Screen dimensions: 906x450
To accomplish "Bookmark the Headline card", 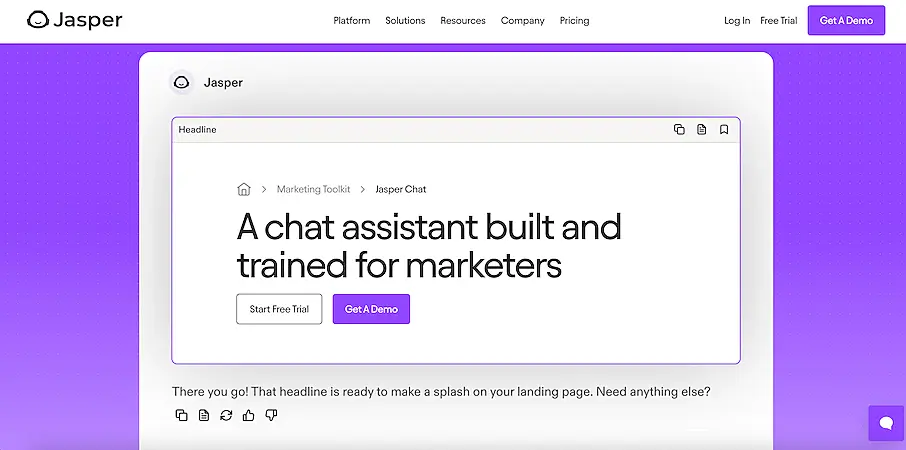I will (x=723, y=129).
